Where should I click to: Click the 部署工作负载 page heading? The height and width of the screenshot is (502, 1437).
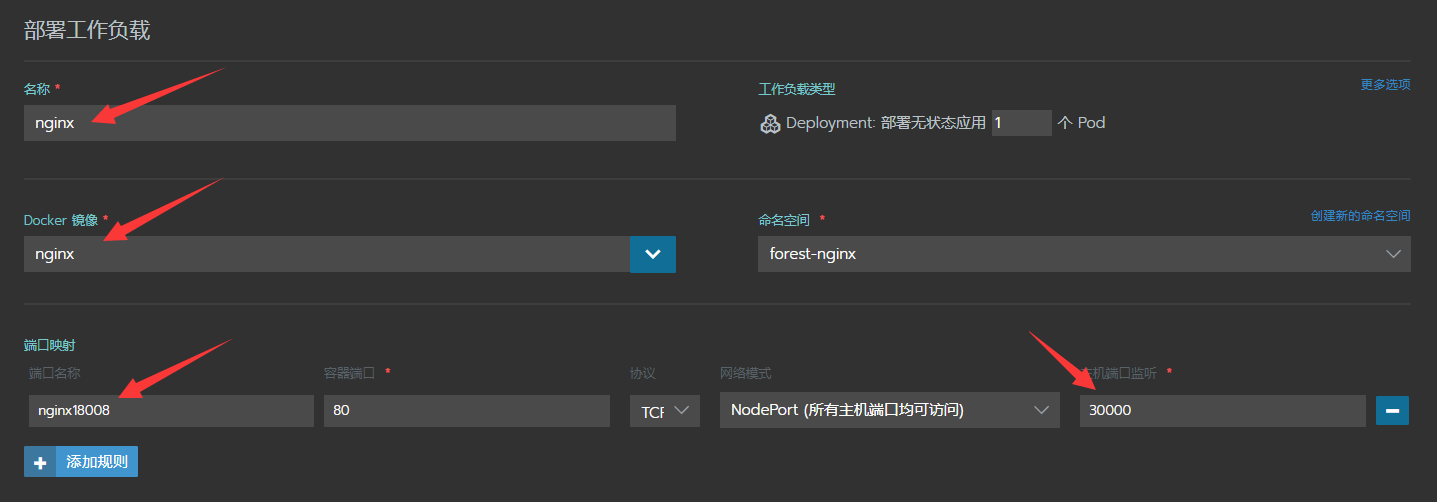[x=87, y=30]
